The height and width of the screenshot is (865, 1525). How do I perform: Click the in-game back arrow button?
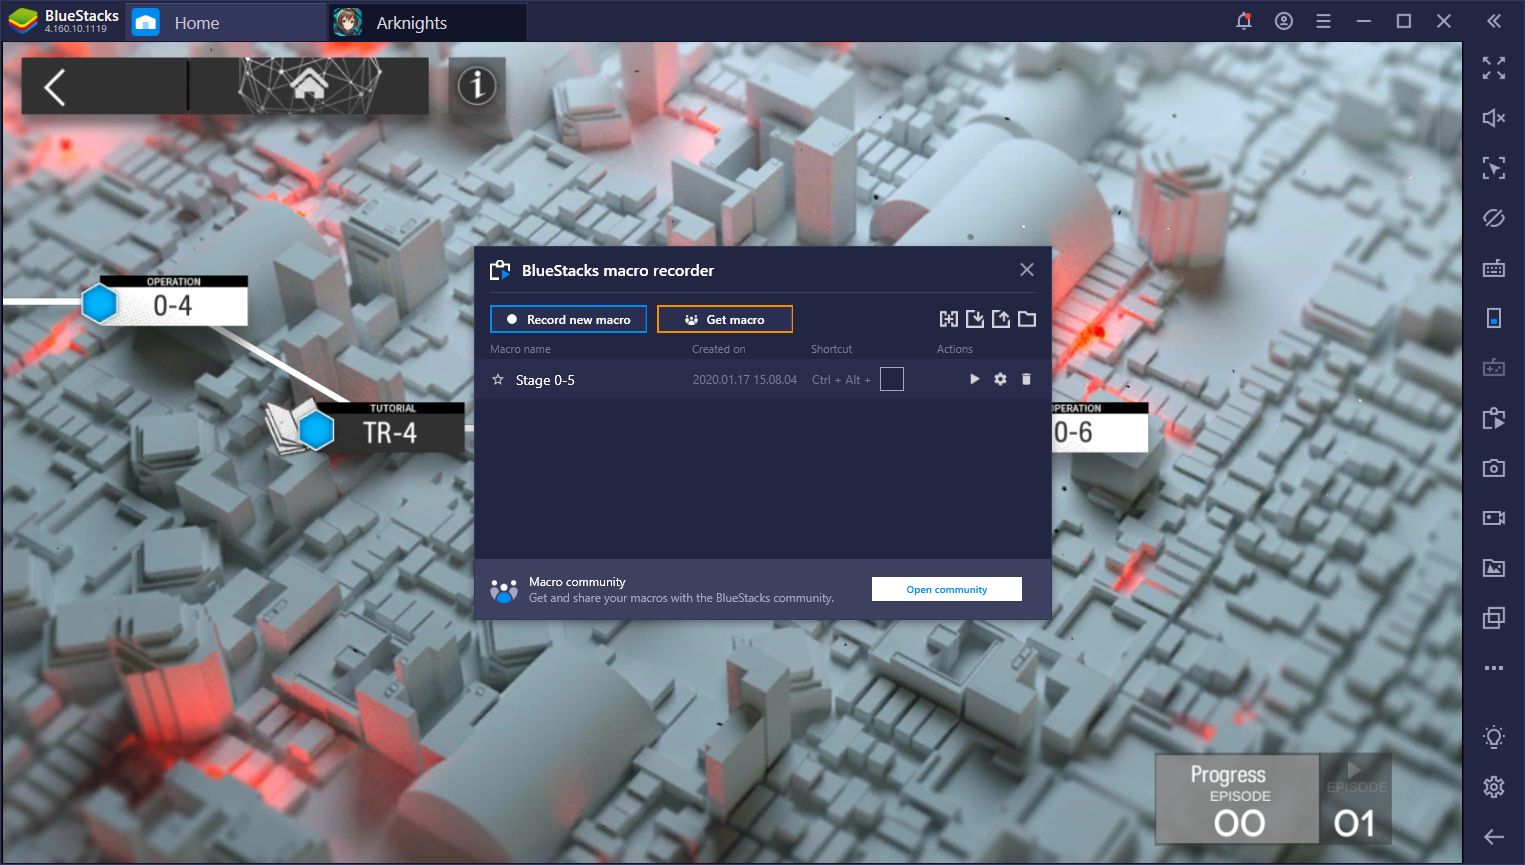(104, 86)
